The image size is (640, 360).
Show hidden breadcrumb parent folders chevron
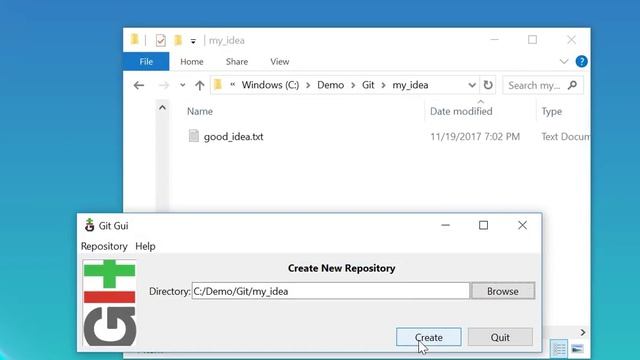(233, 84)
